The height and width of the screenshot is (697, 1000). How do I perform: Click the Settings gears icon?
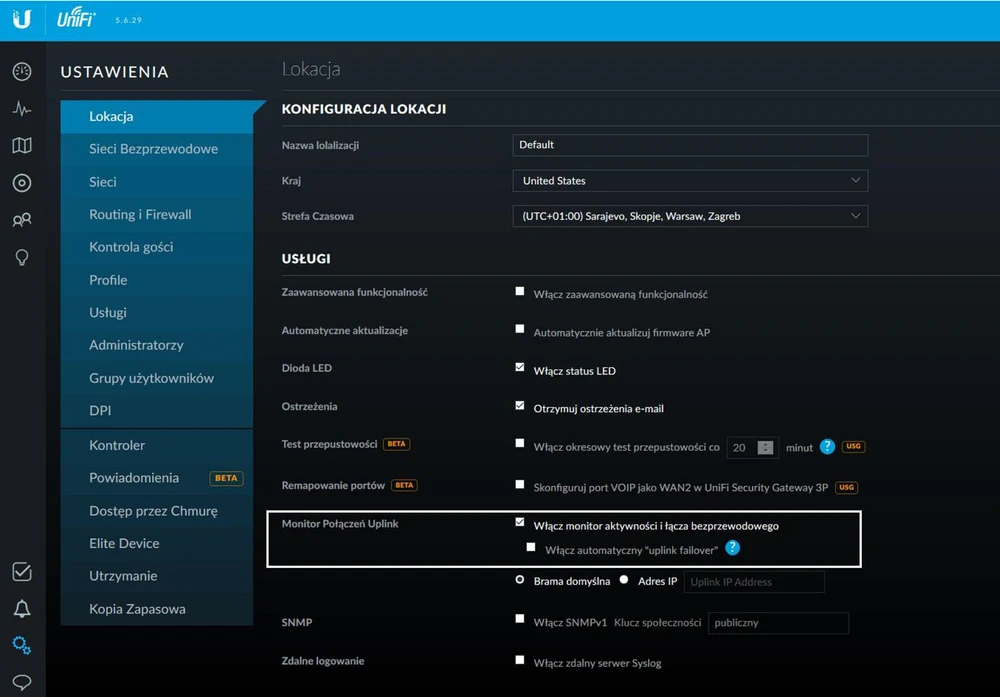pyautogui.click(x=21, y=646)
